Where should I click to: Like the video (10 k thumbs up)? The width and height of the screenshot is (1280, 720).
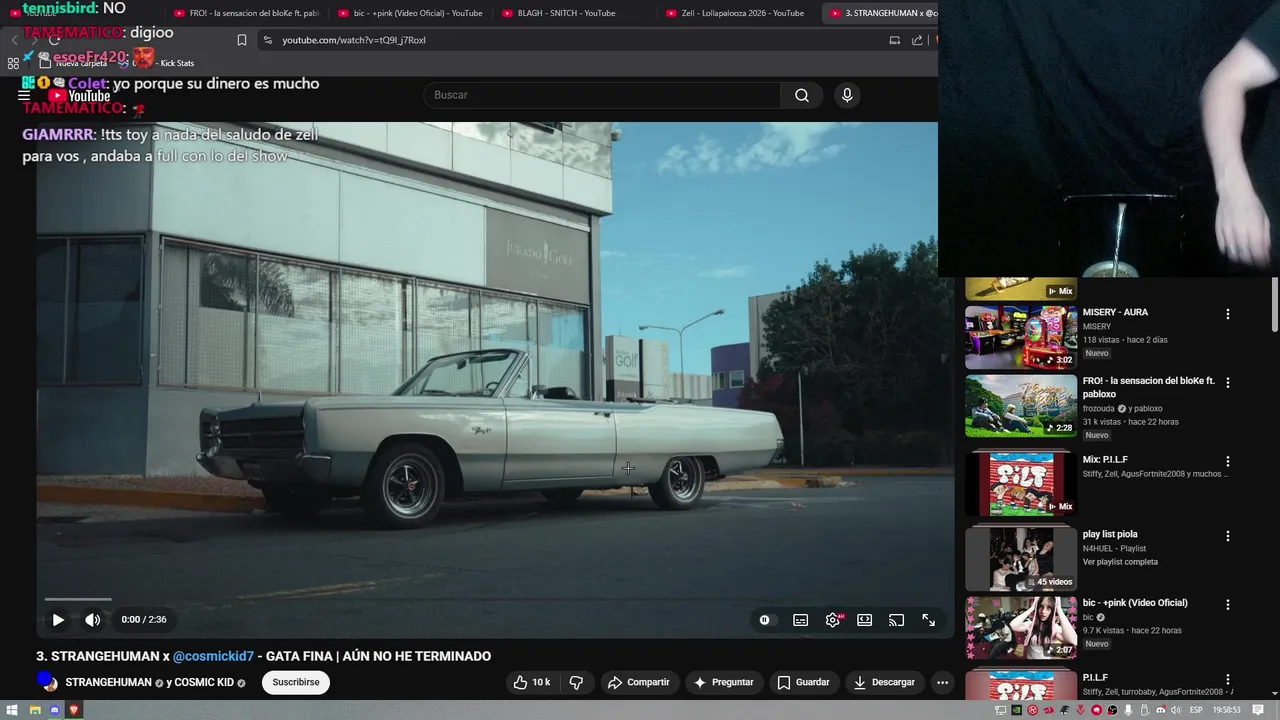(x=531, y=682)
